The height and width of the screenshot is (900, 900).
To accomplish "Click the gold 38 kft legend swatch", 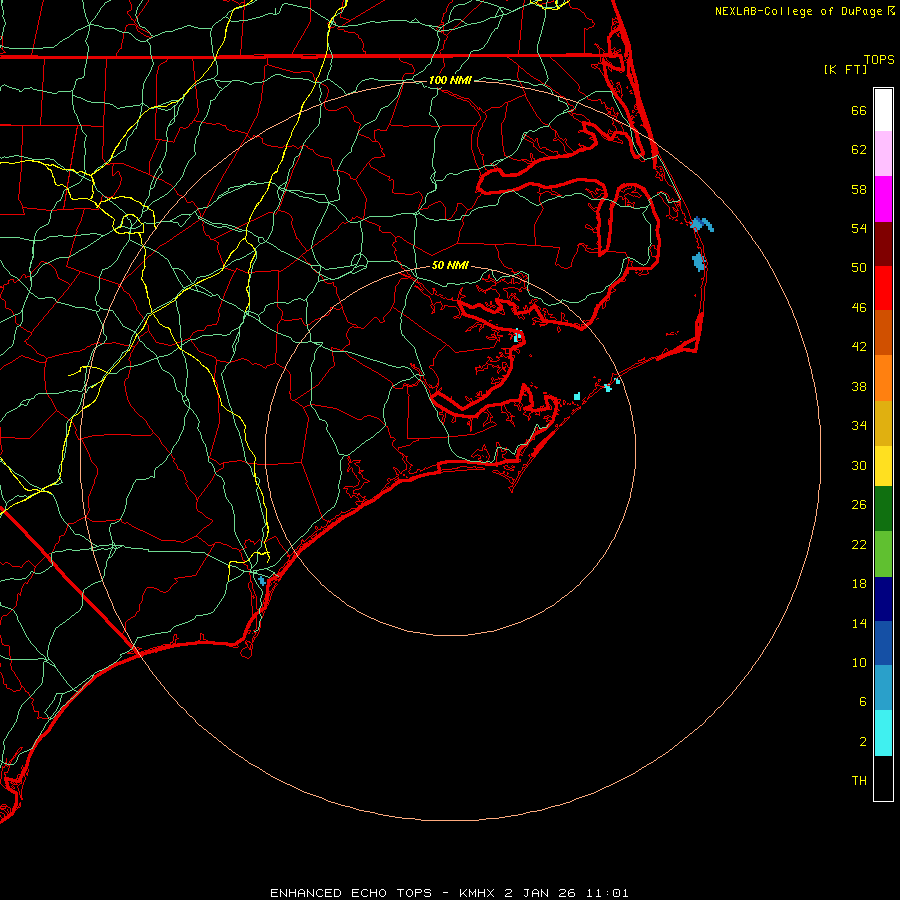I will click(x=883, y=422).
